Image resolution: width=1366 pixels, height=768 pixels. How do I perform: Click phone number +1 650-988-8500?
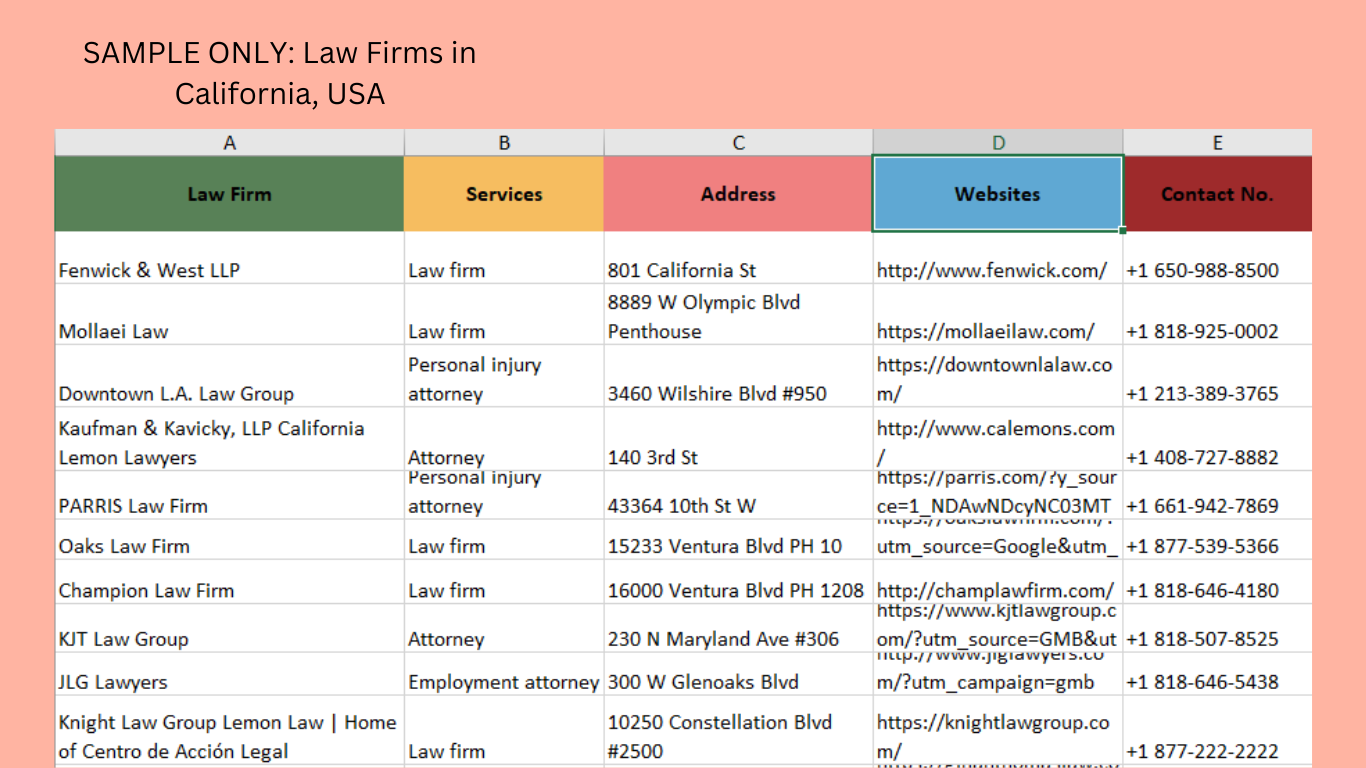coord(1202,270)
